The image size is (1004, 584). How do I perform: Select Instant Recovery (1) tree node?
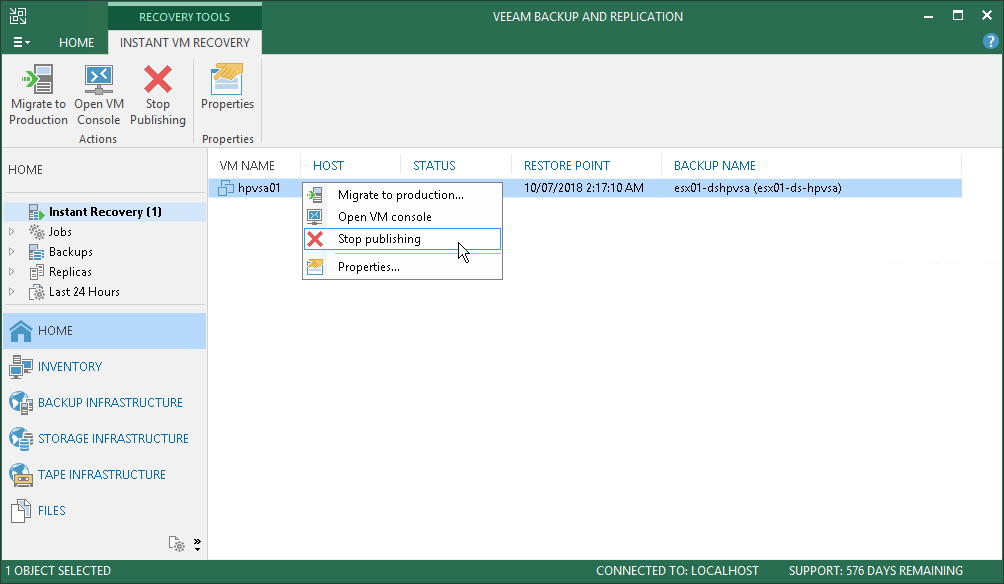tap(105, 212)
